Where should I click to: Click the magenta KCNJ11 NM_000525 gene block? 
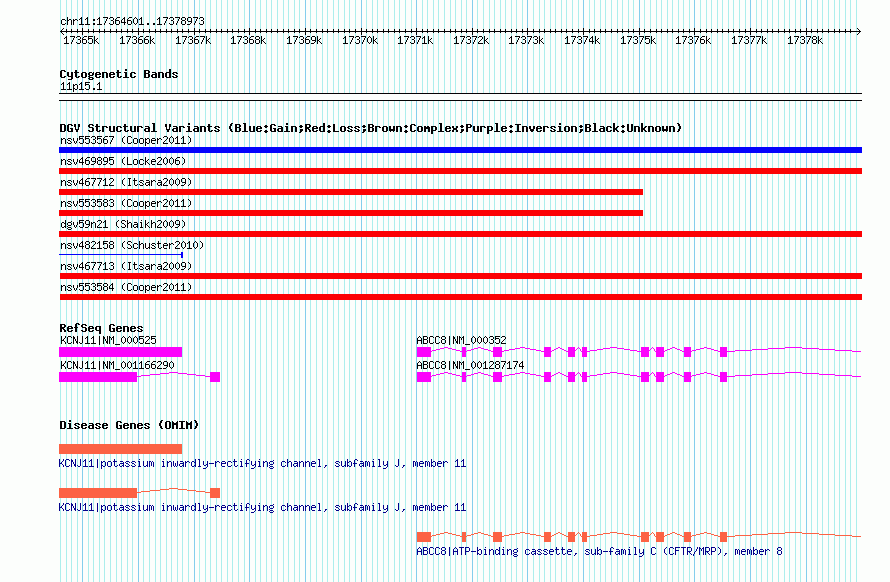pos(120,352)
